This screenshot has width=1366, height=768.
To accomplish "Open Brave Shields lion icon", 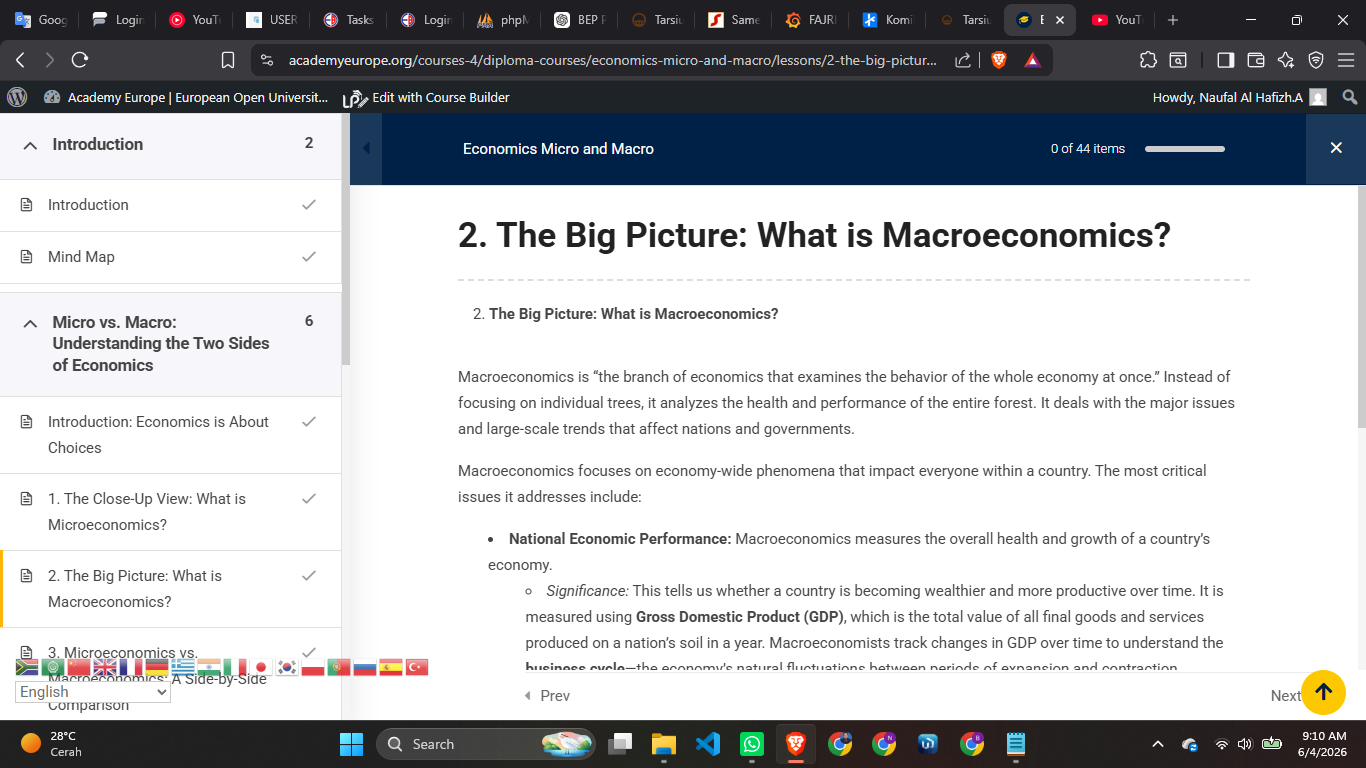I will tap(998, 60).
